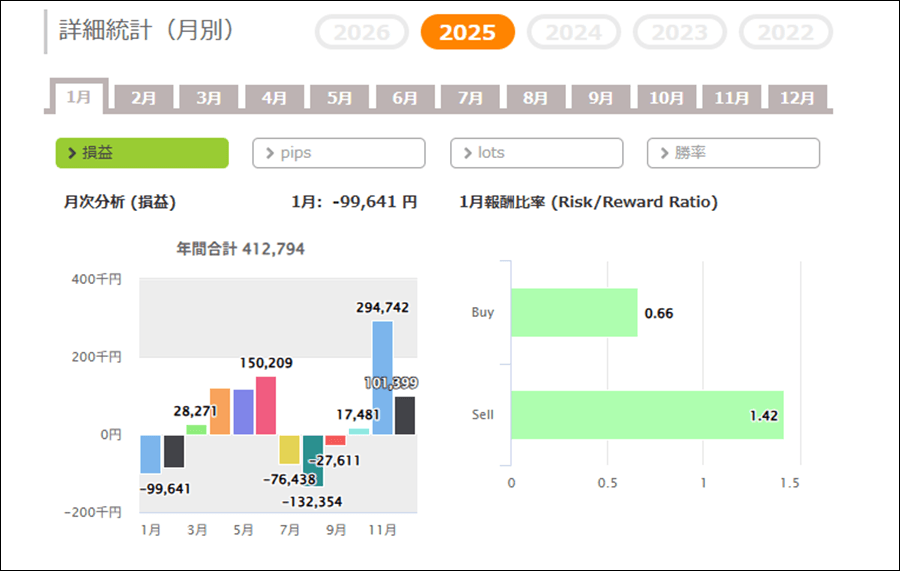The height and width of the screenshot is (571, 900).
Task: Click the Sell 1.42 ratio bar
Action: (x=647, y=415)
